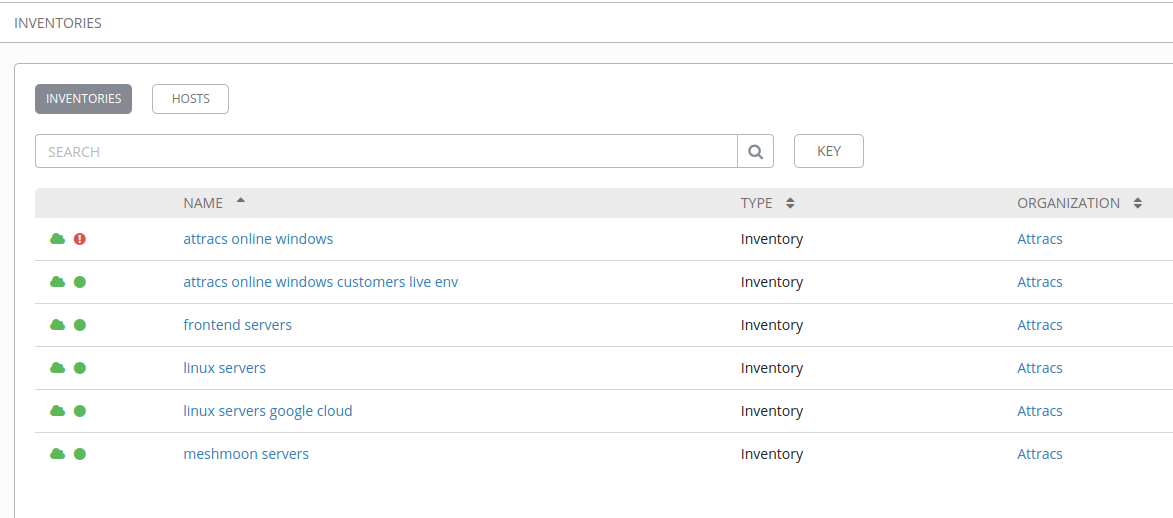This screenshot has height=518, width=1173.
Task: Open inventory attracs online windows
Action: [258, 239]
